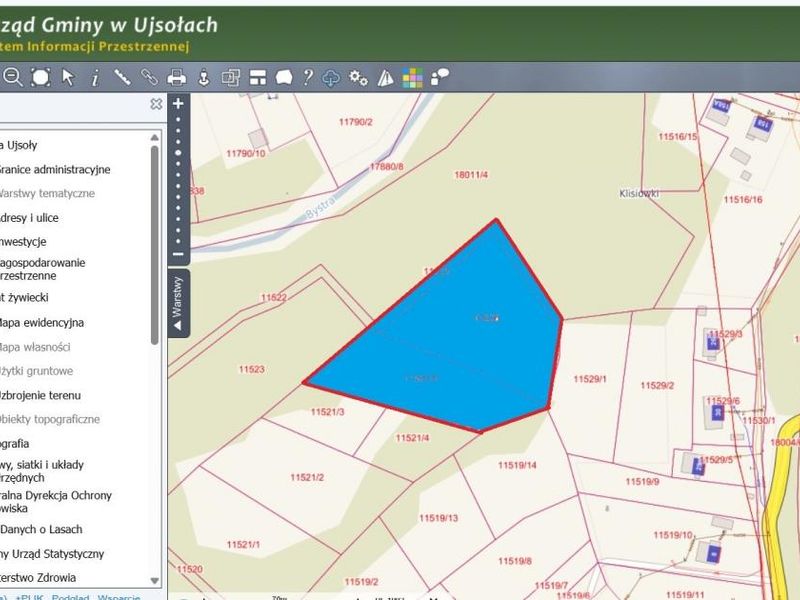Click the cloud download icon
800x600 pixels.
tap(331, 78)
